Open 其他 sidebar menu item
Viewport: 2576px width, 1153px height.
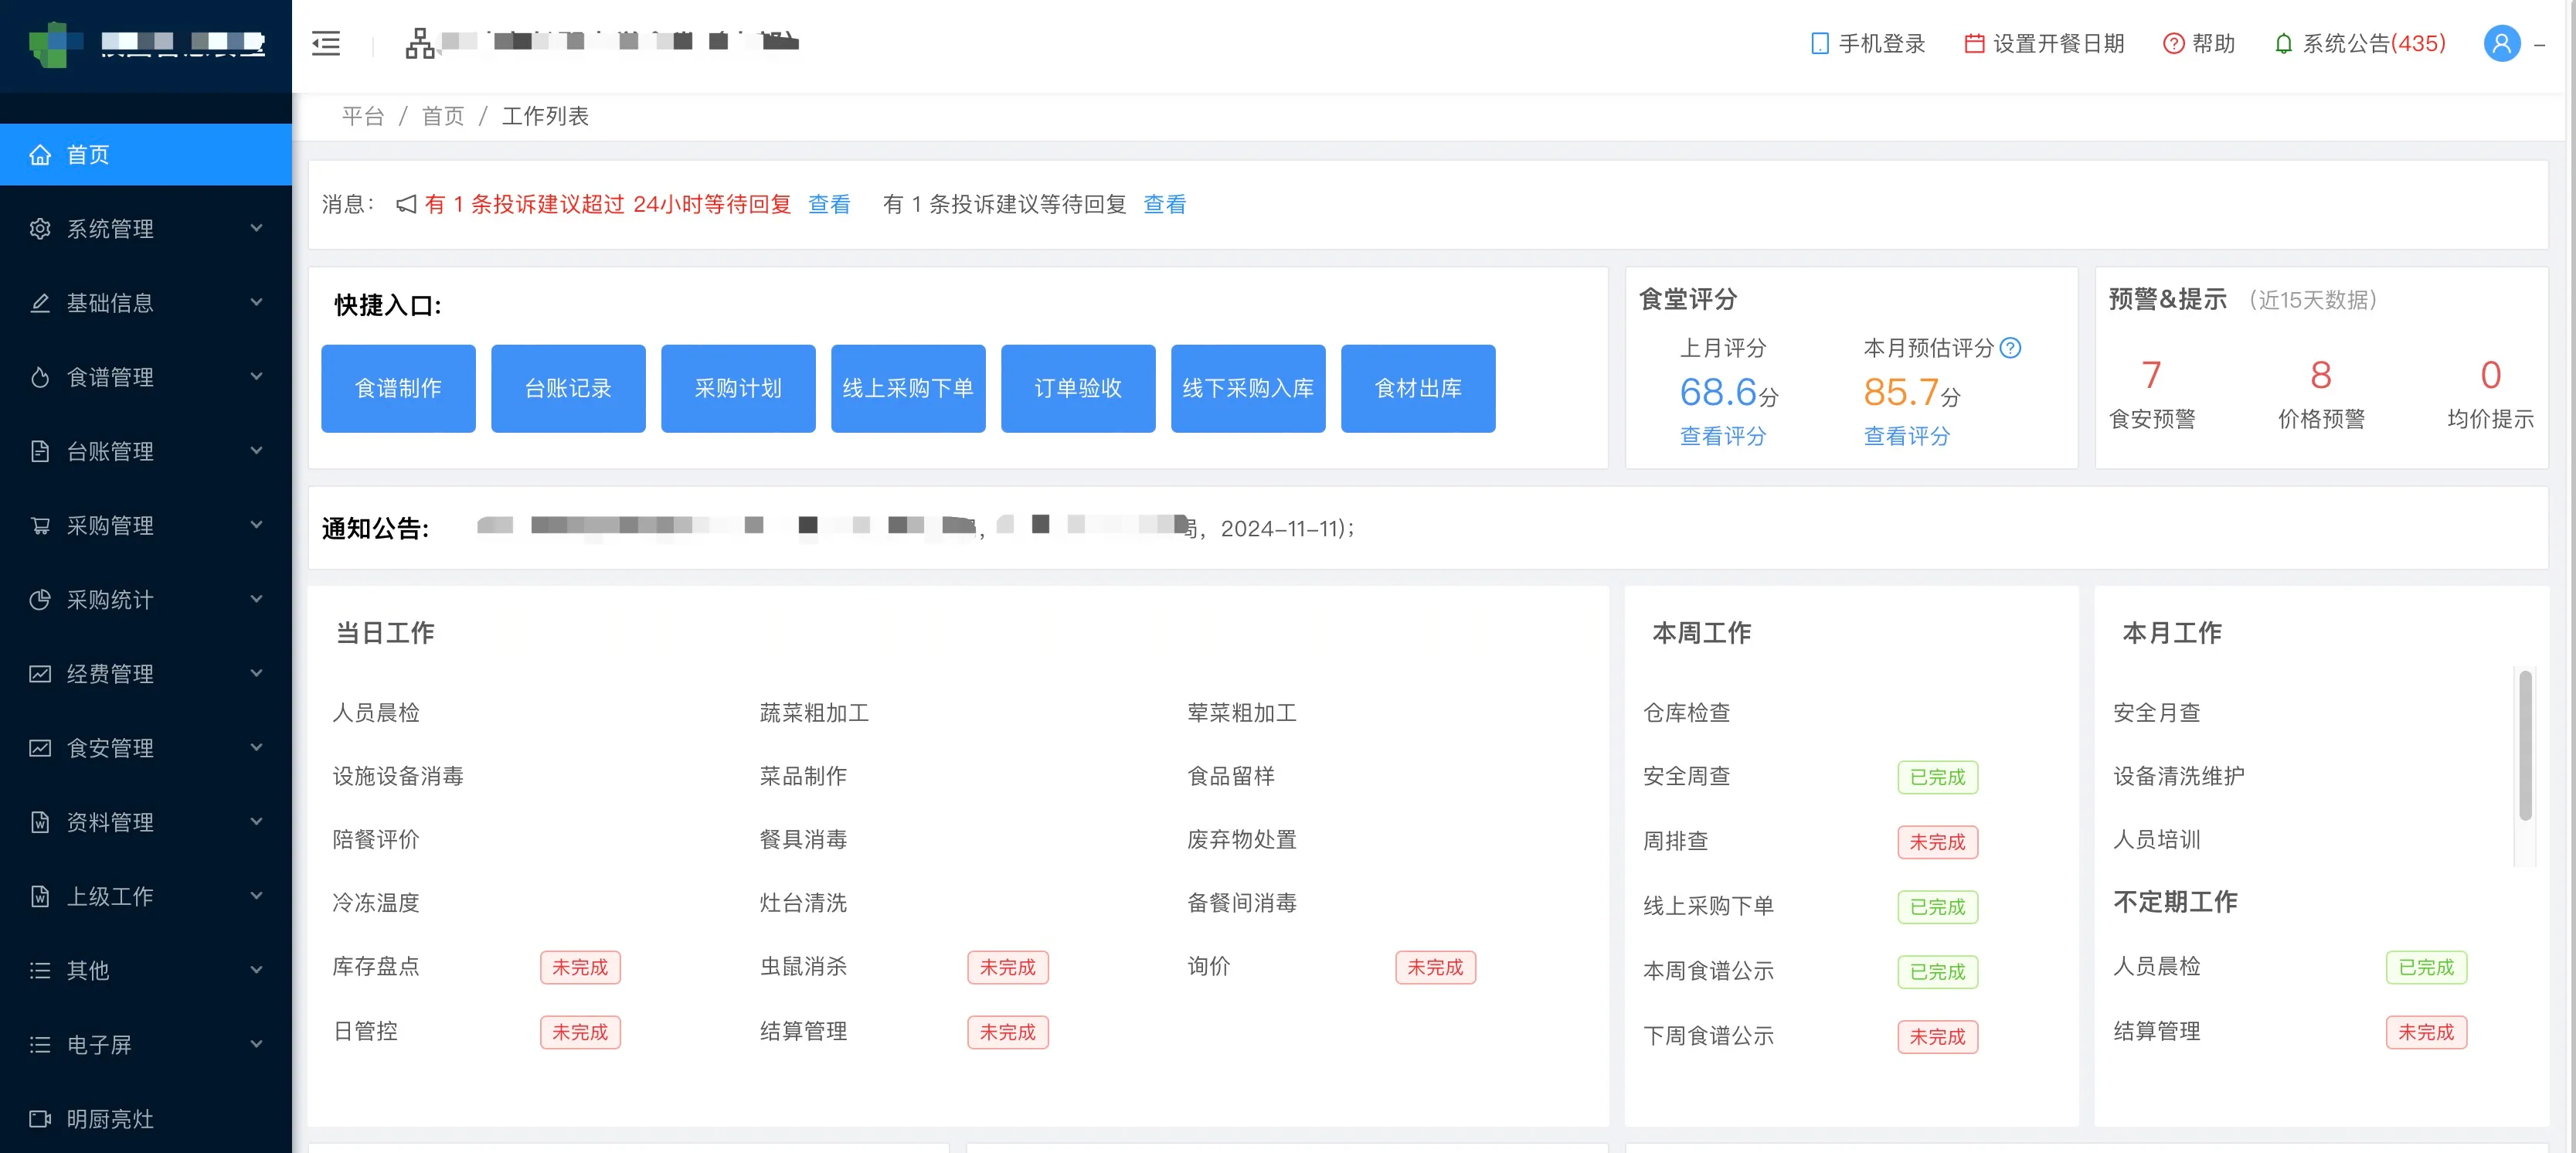click(x=146, y=970)
